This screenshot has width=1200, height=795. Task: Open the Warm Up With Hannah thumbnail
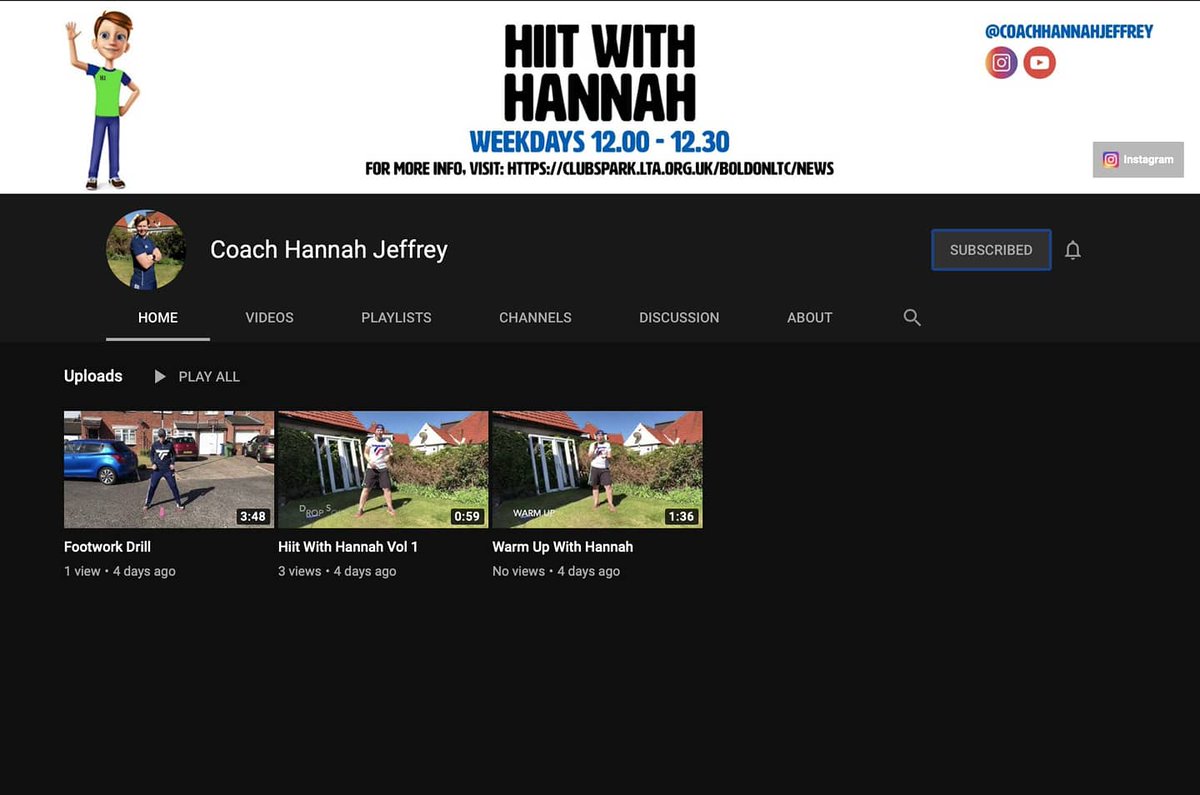coord(597,469)
